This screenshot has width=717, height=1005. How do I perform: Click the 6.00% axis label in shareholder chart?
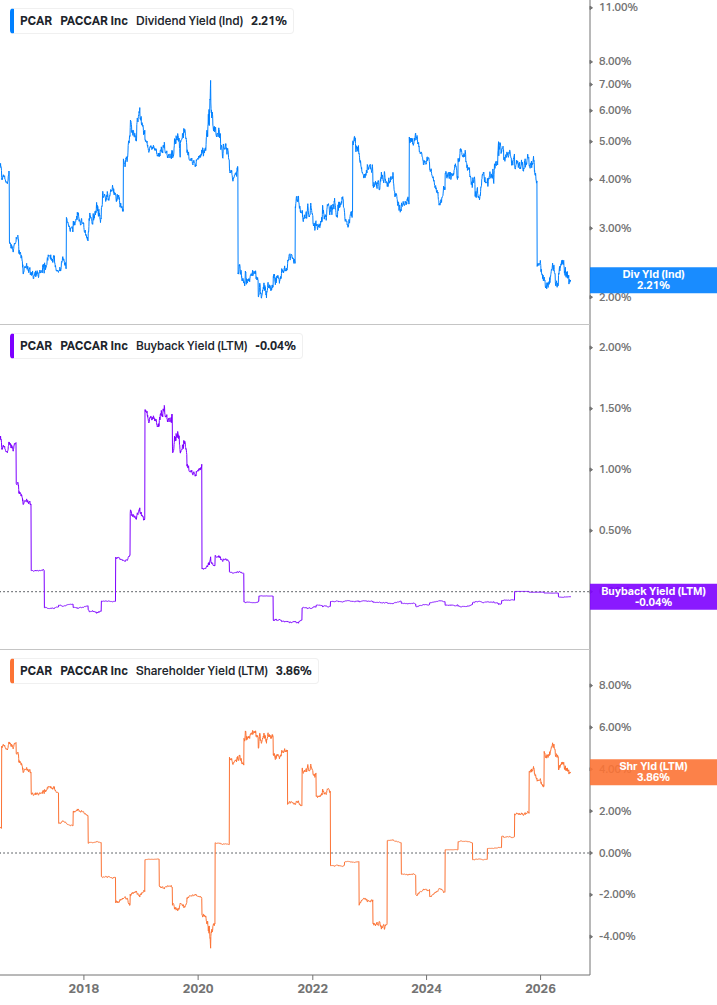pyautogui.click(x=615, y=727)
